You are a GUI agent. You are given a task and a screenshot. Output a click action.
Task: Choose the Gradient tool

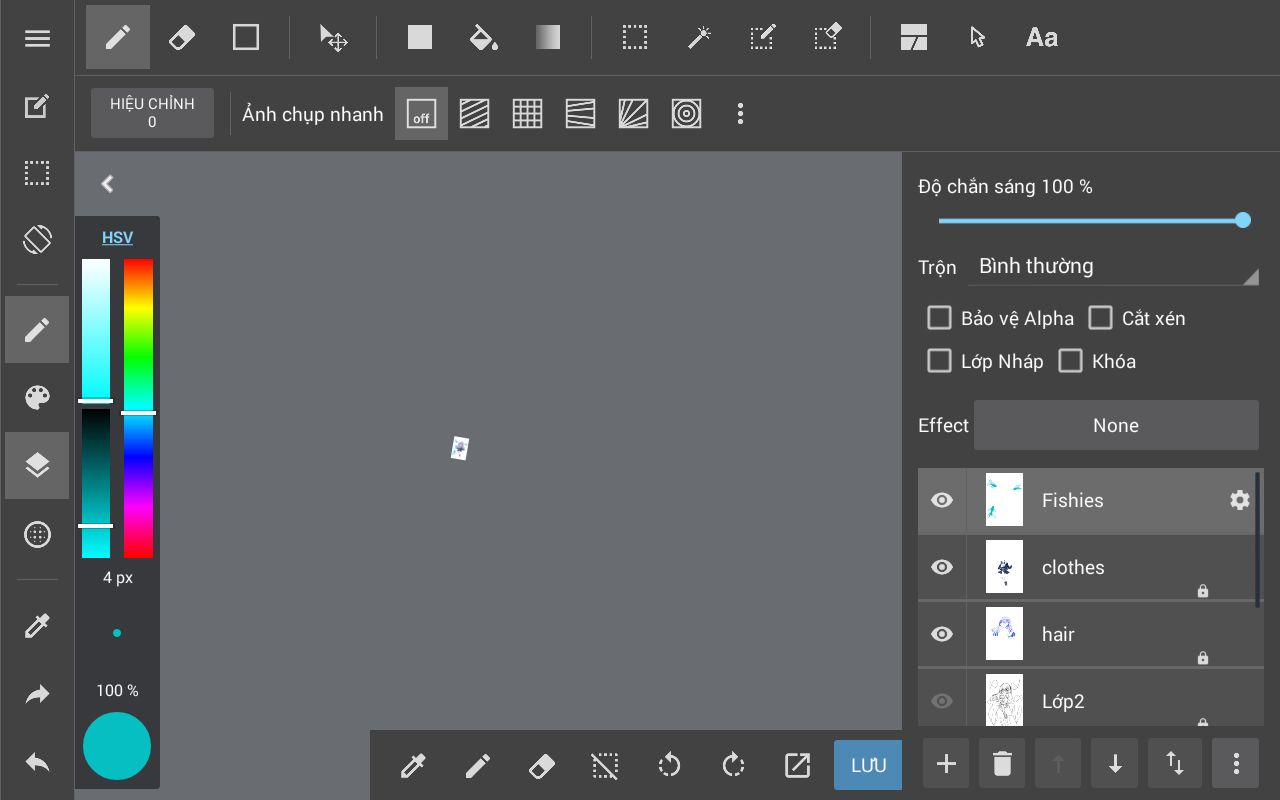pos(548,38)
